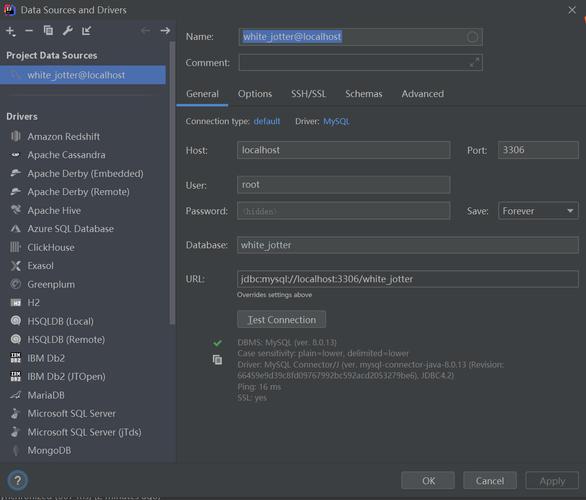
Task: Open driver settings via wrench icon
Action: (x=68, y=31)
